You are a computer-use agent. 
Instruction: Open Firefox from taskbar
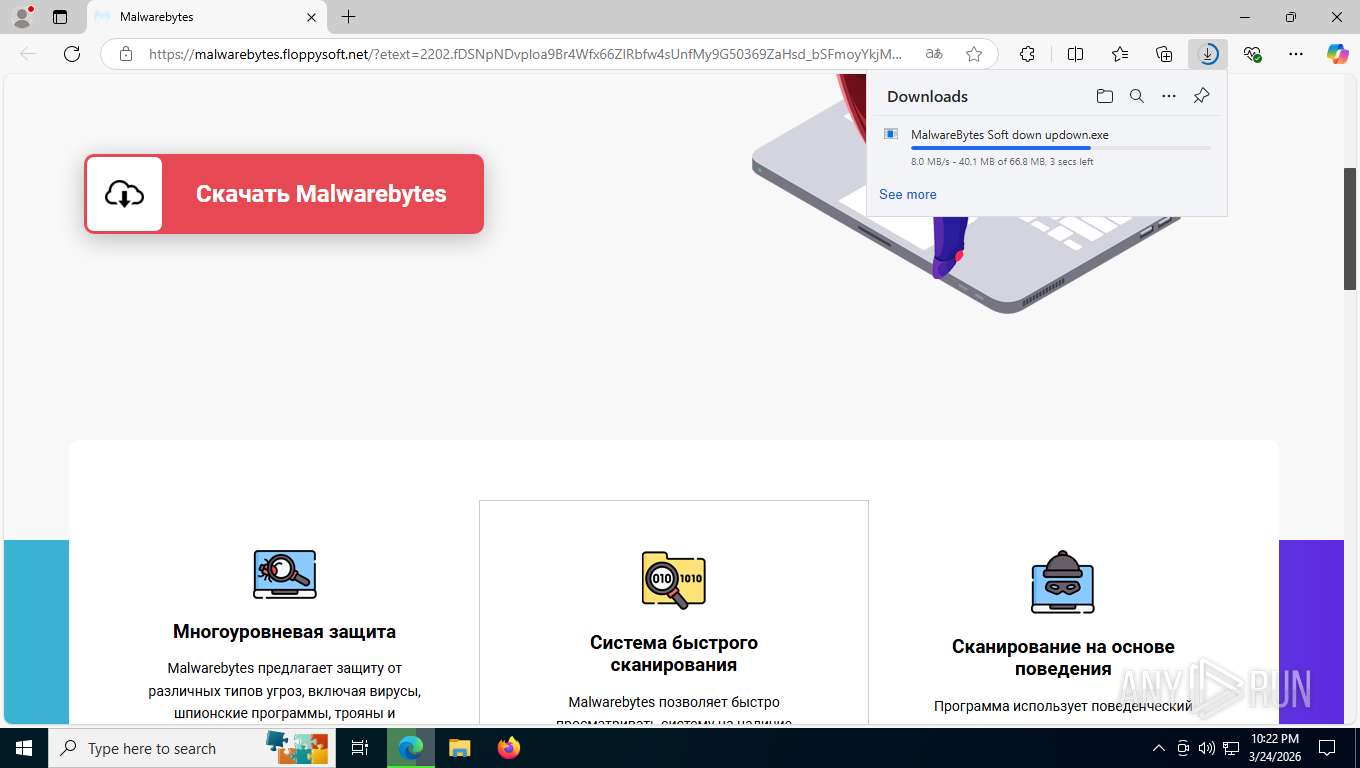click(x=508, y=748)
